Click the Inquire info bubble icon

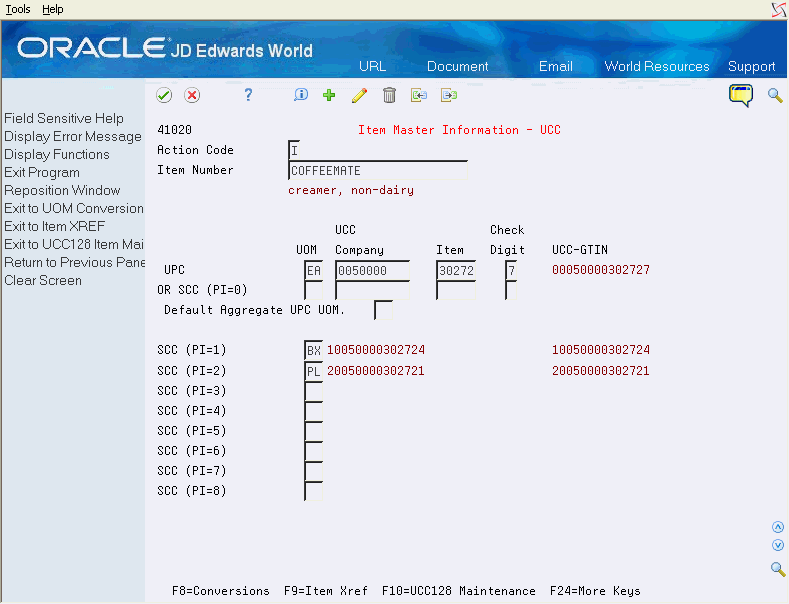[301, 95]
